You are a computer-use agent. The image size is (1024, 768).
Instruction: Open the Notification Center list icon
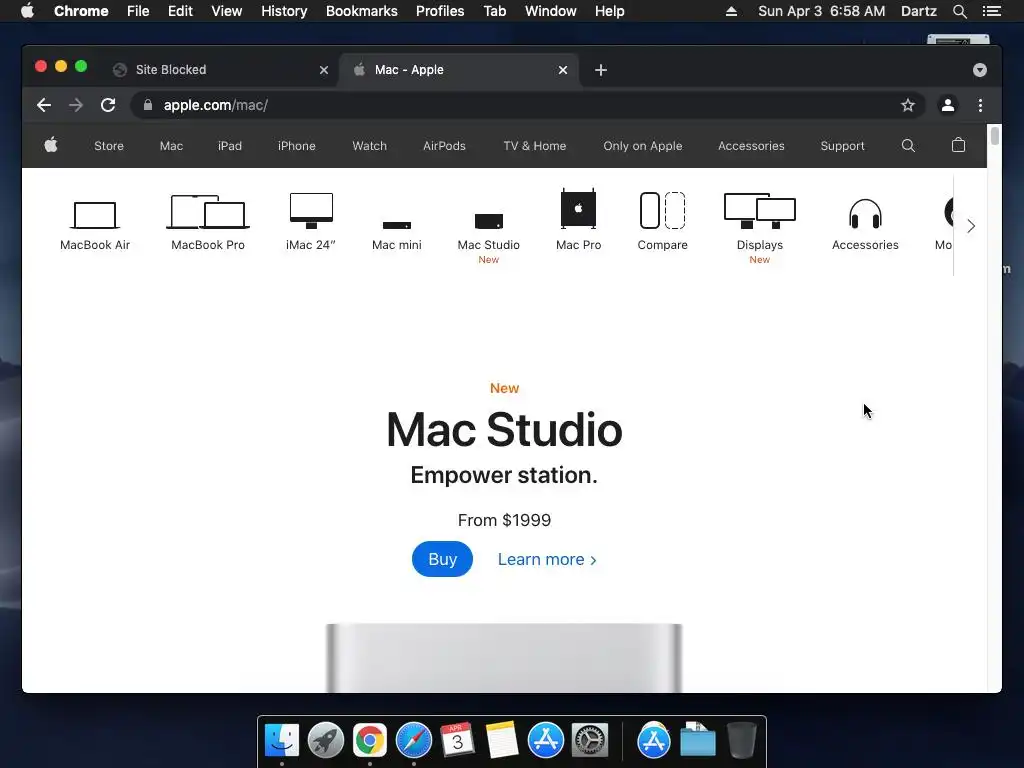point(992,11)
